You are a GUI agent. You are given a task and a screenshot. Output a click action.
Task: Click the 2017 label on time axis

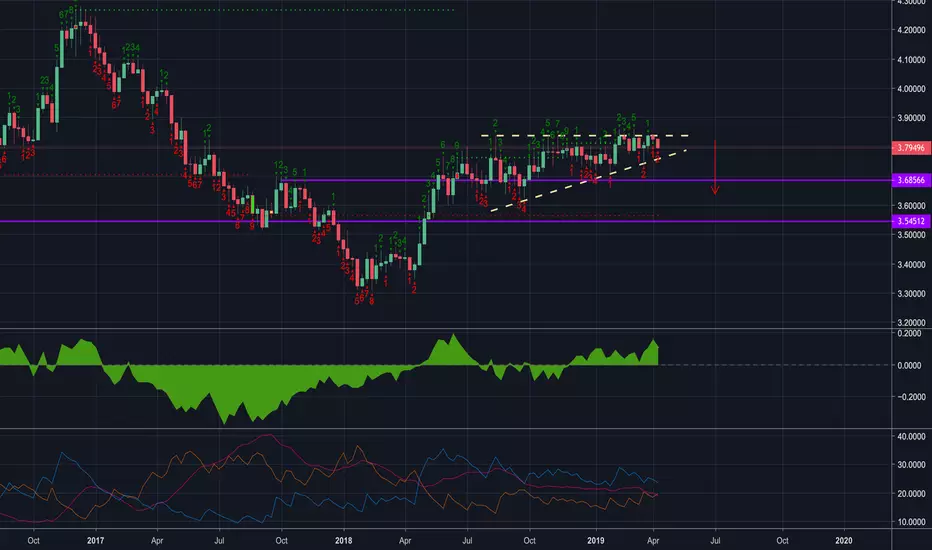point(95,540)
